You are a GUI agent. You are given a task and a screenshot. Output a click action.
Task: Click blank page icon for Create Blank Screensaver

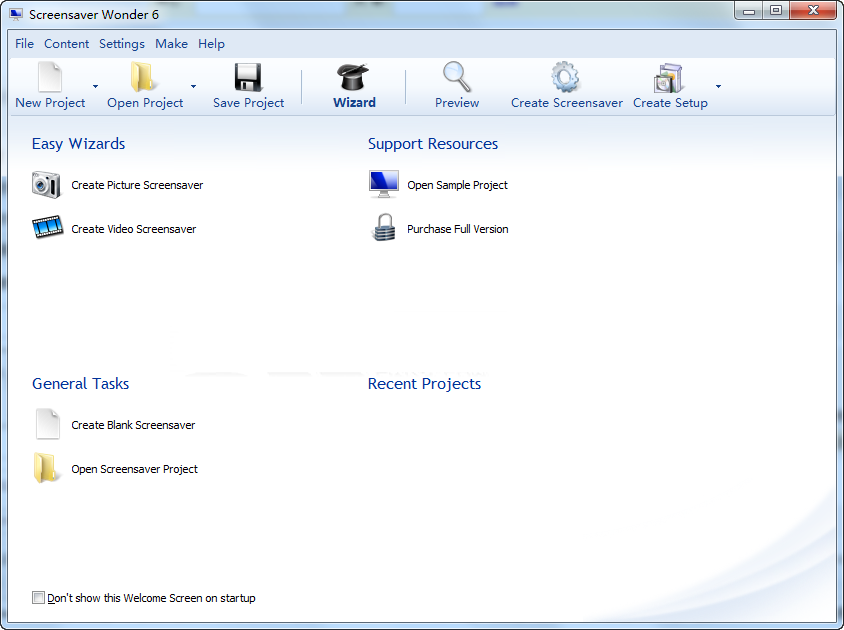point(48,424)
